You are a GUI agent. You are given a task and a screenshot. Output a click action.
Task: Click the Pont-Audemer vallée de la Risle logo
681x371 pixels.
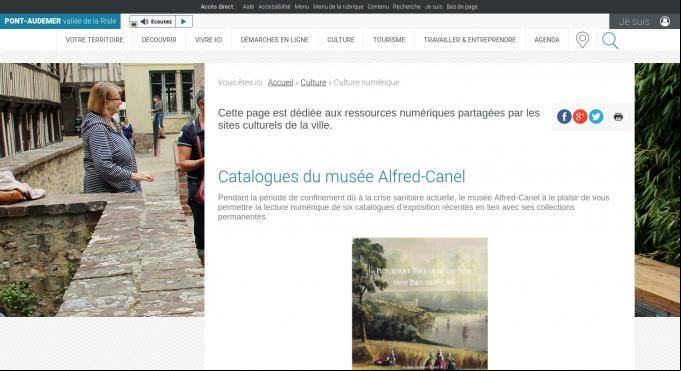pyautogui.click(x=60, y=21)
